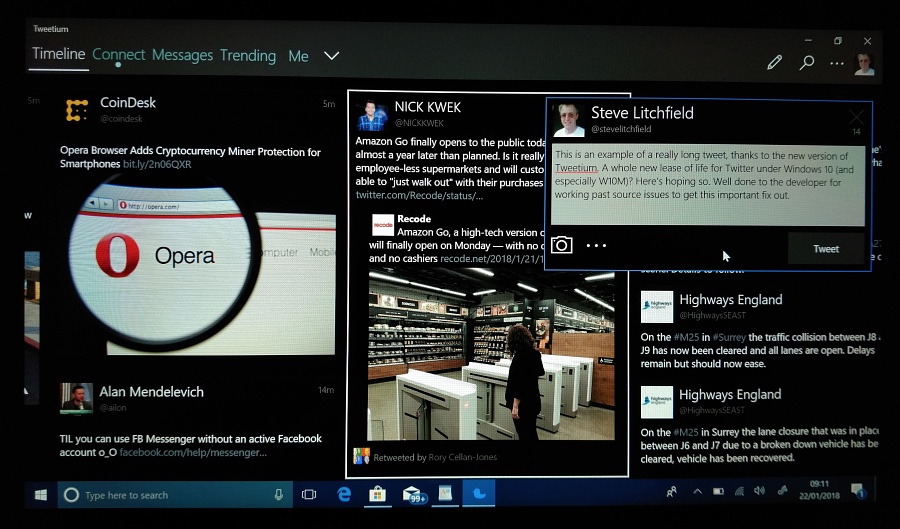900x529 pixels.
Task: Open the account avatar in the top-right header
Action: click(x=864, y=64)
